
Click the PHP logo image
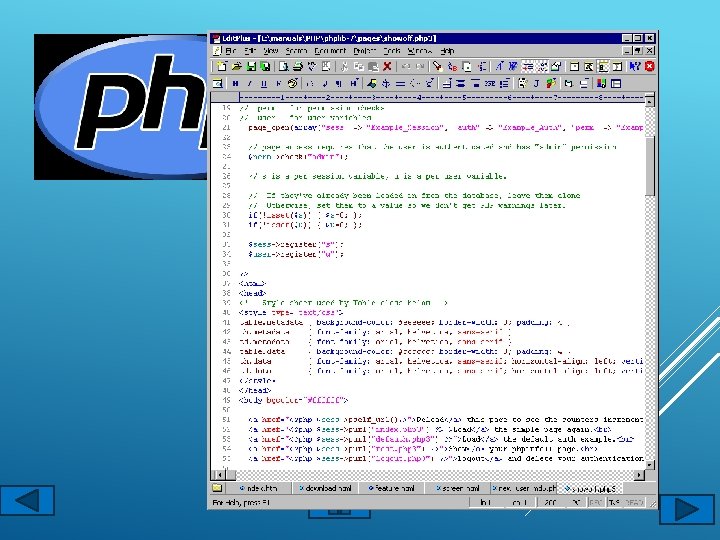click(x=121, y=107)
